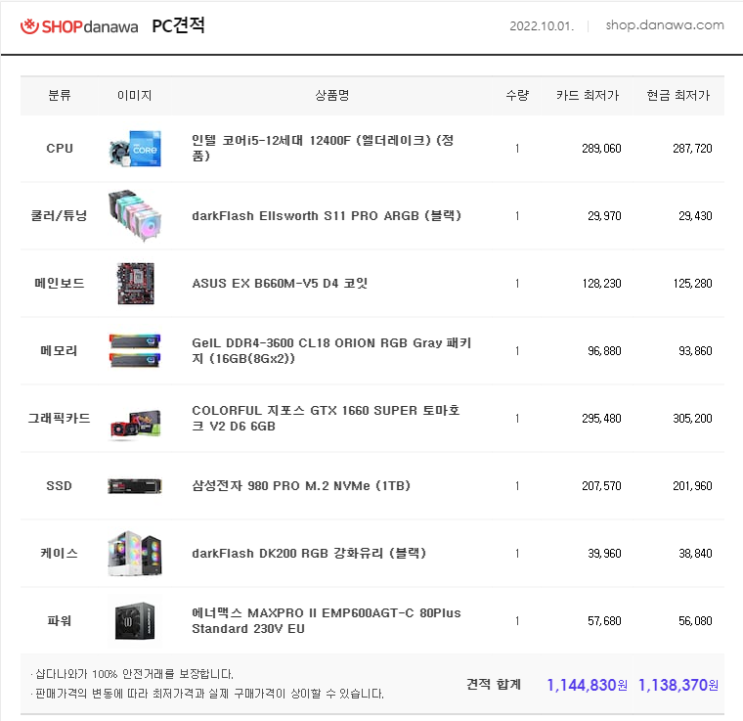Screen dimensions: 743x721
Task: Click cash total 1,138,370원
Action: coord(678,685)
